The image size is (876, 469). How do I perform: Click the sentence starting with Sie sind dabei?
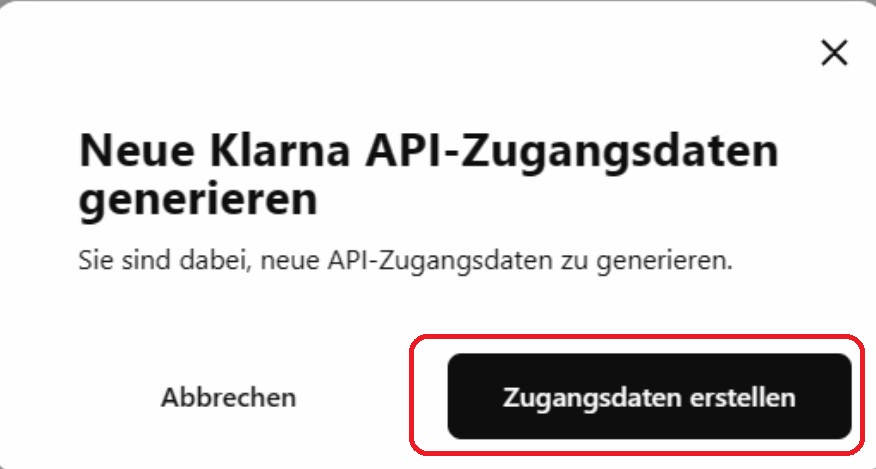[x=406, y=262]
